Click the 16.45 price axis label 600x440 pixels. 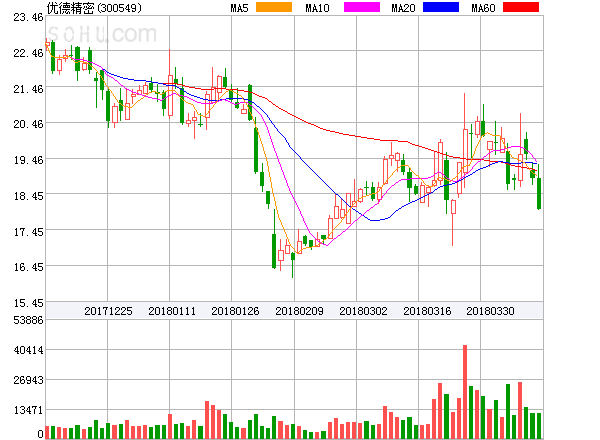(28, 267)
